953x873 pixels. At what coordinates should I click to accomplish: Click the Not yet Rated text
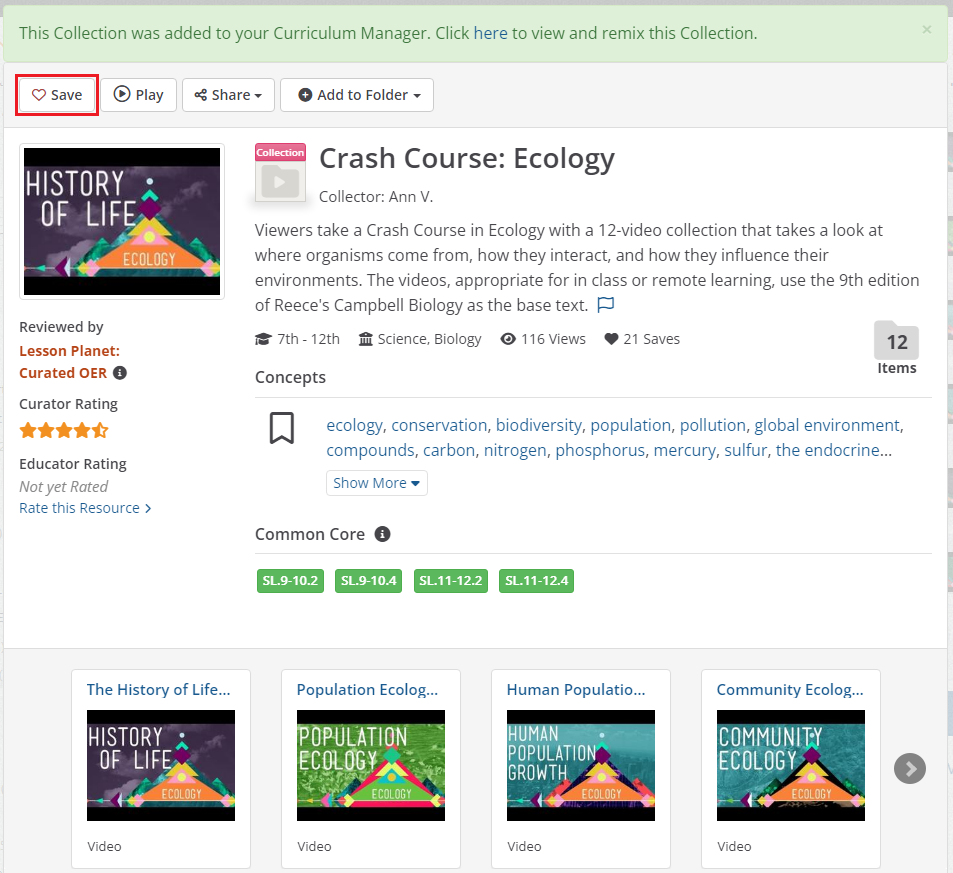tap(63, 486)
